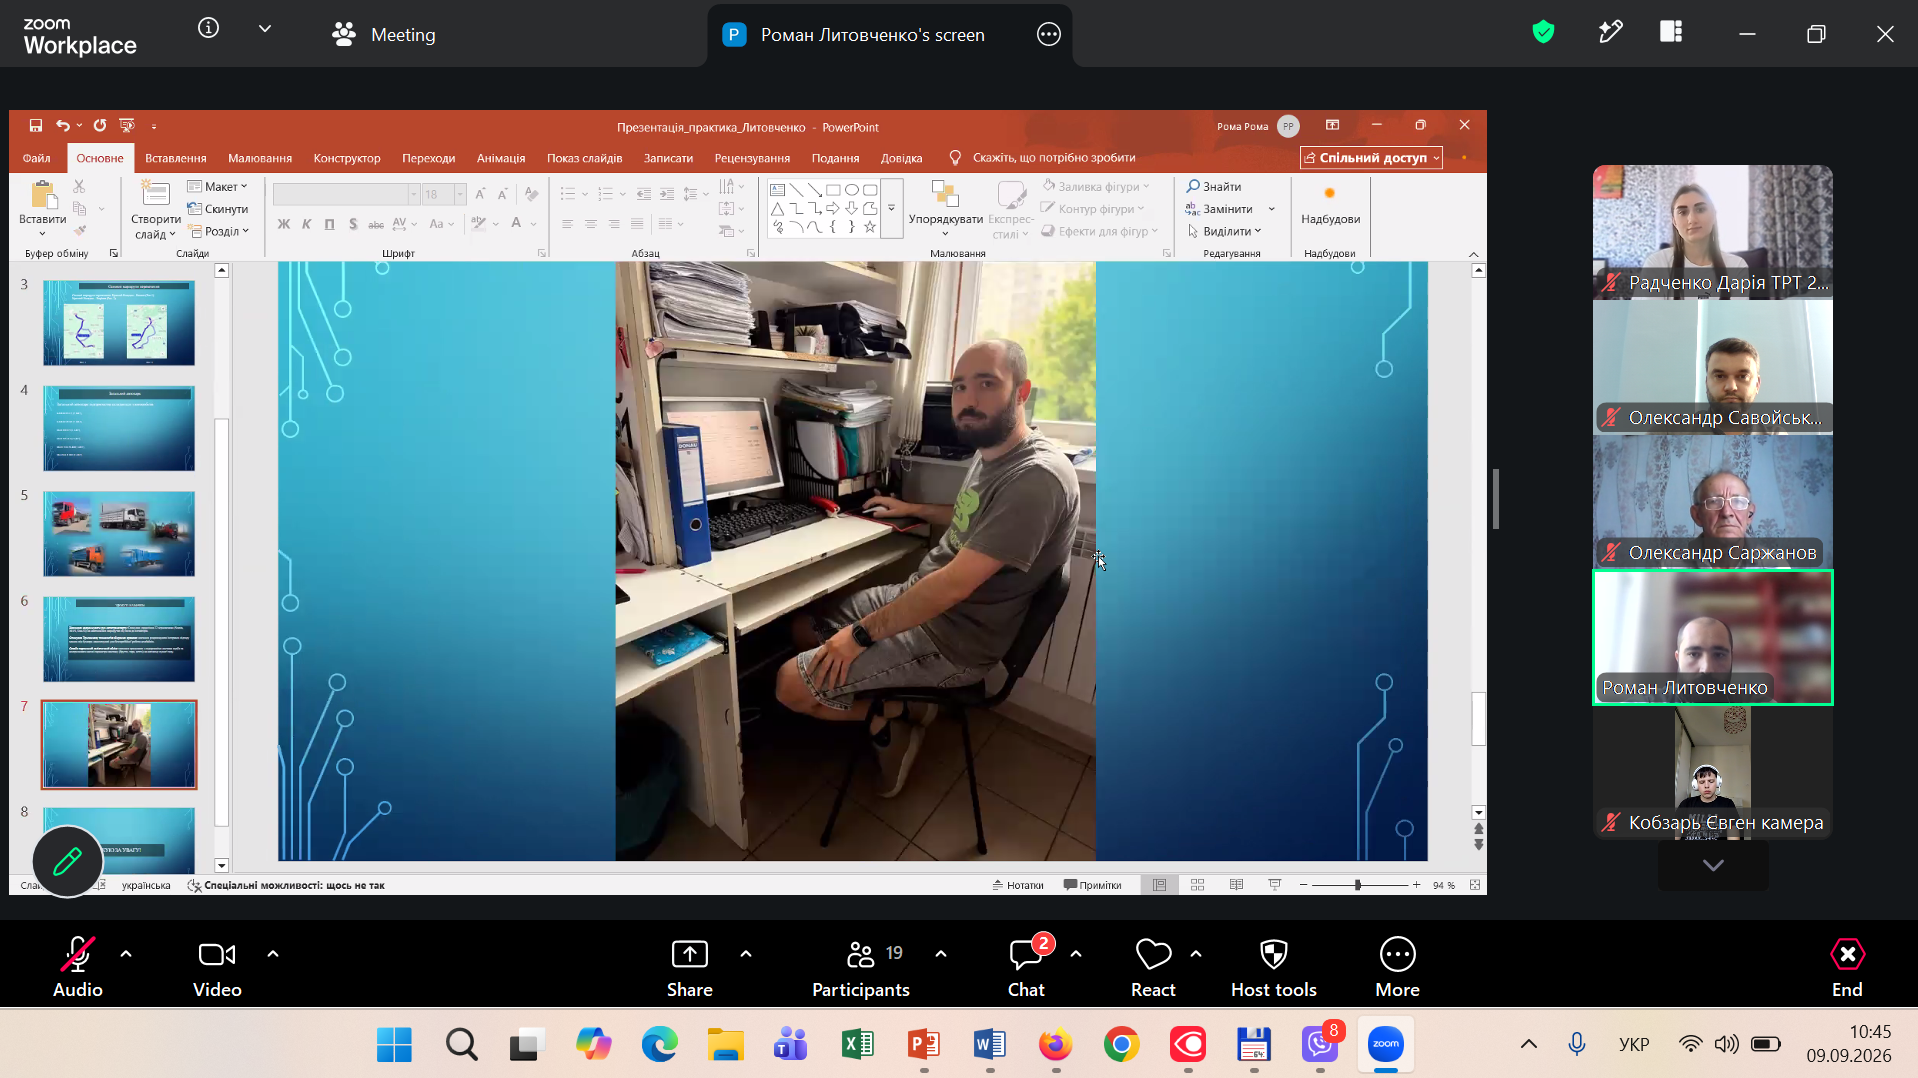Open Zoom annotation pencil tool
The image size is (1918, 1078).
[x=68, y=861]
